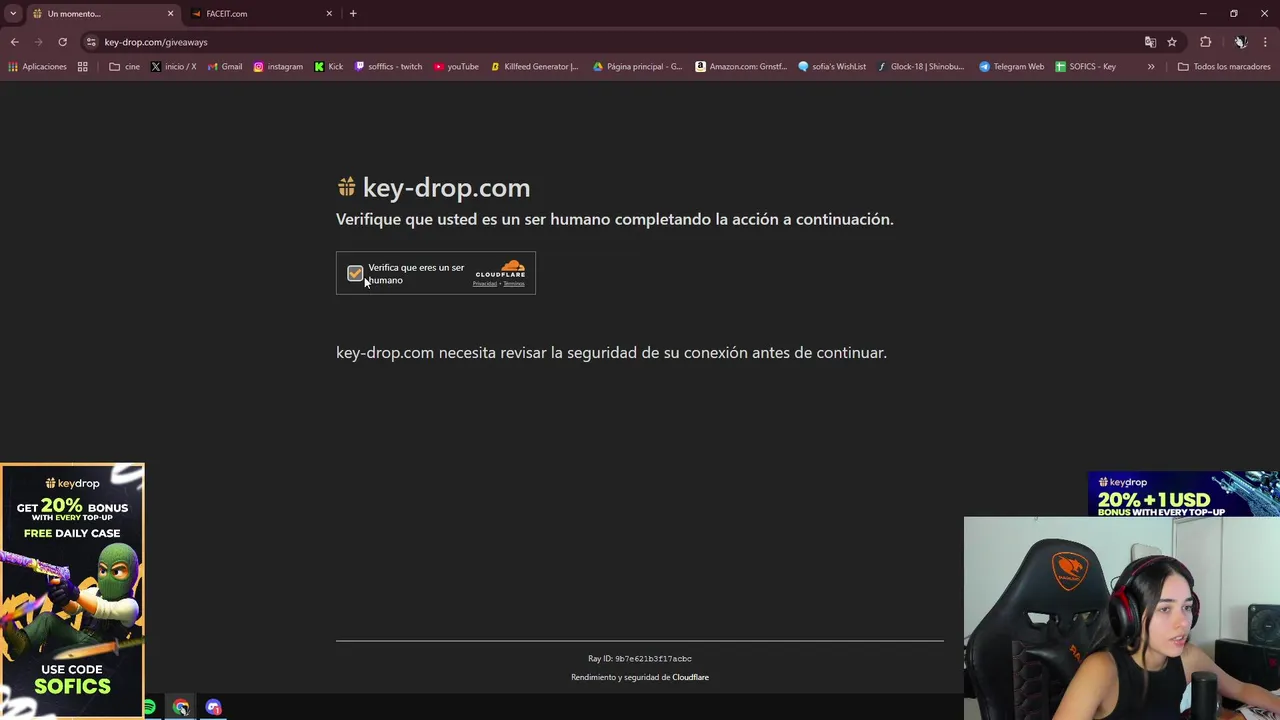Click Chrome icon in taskbar

[x=181, y=708]
